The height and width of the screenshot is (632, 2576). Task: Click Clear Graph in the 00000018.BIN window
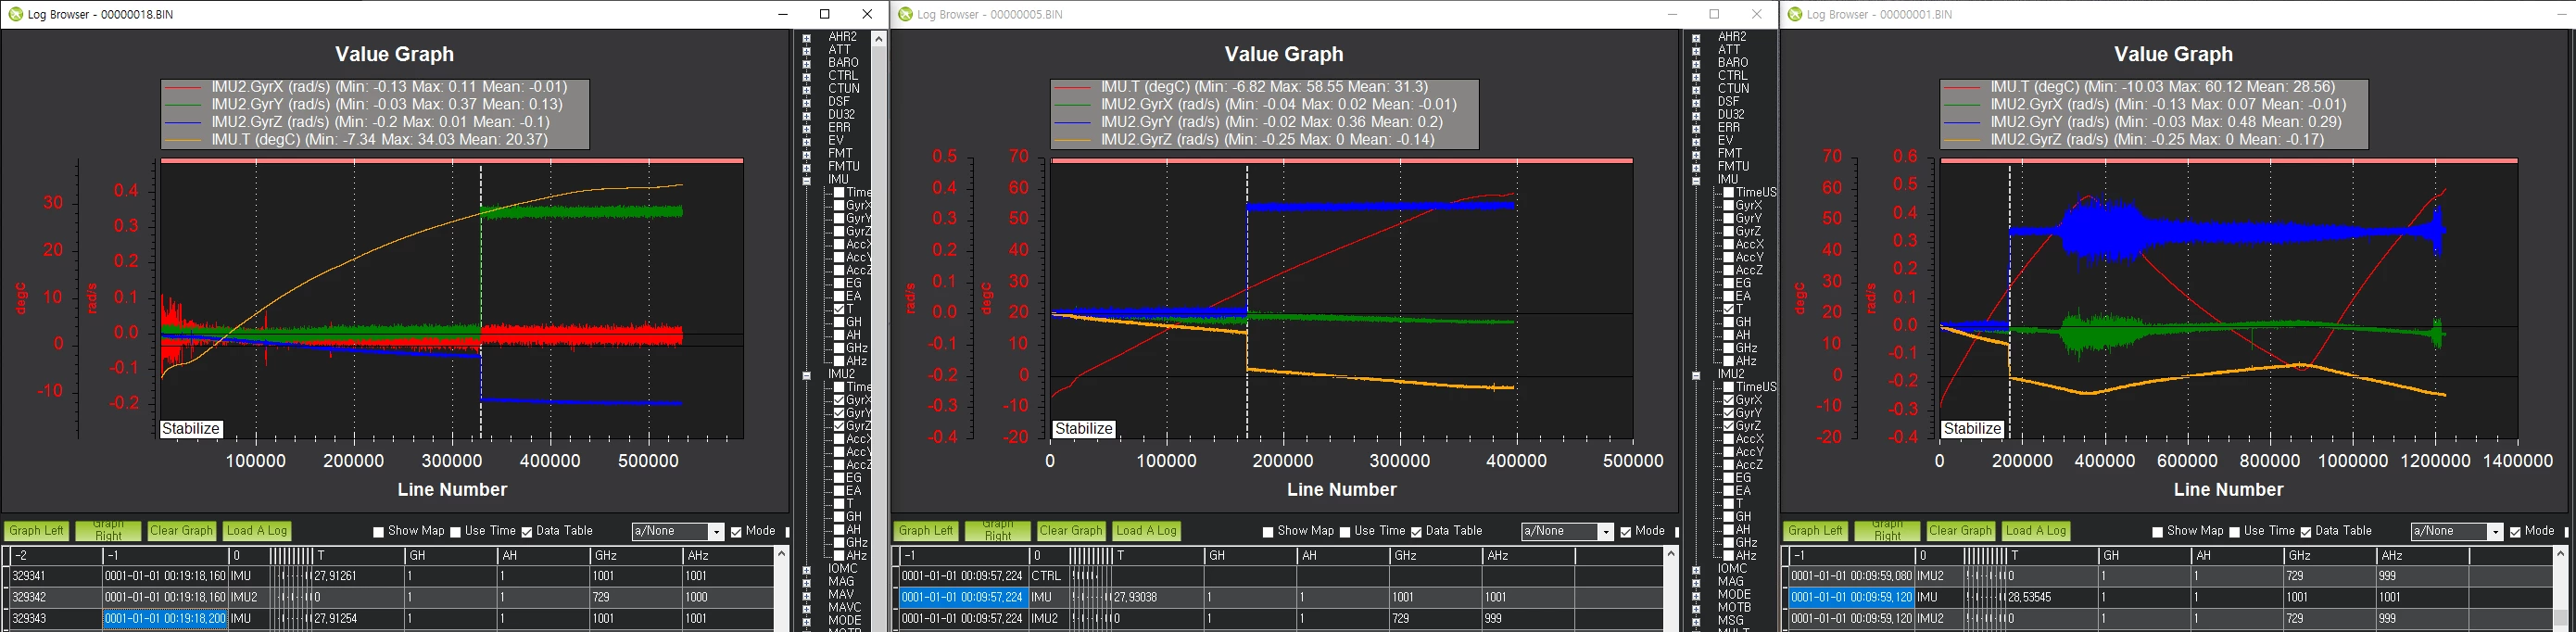click(182, 531)
